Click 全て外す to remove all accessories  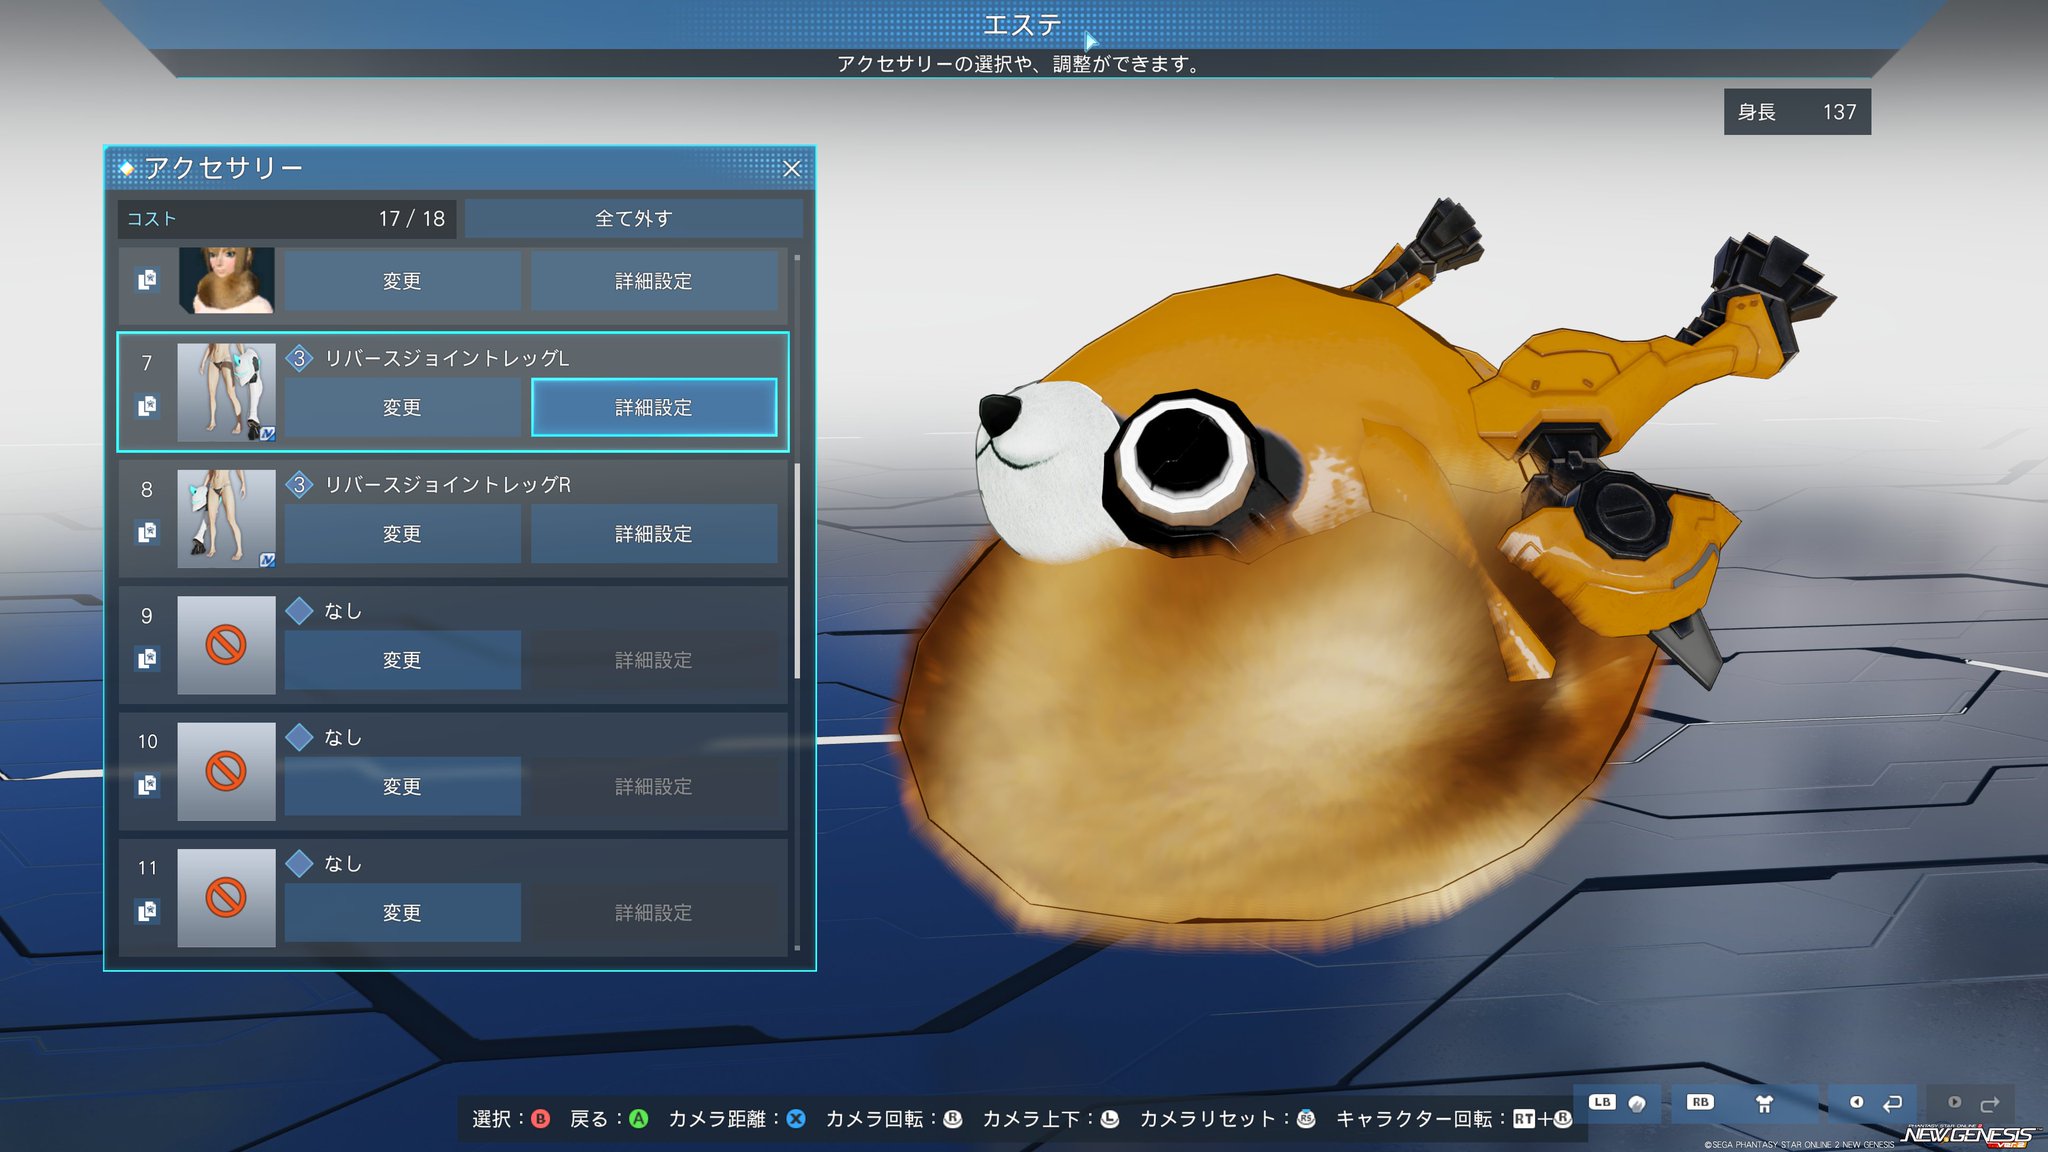coord(634,218)
